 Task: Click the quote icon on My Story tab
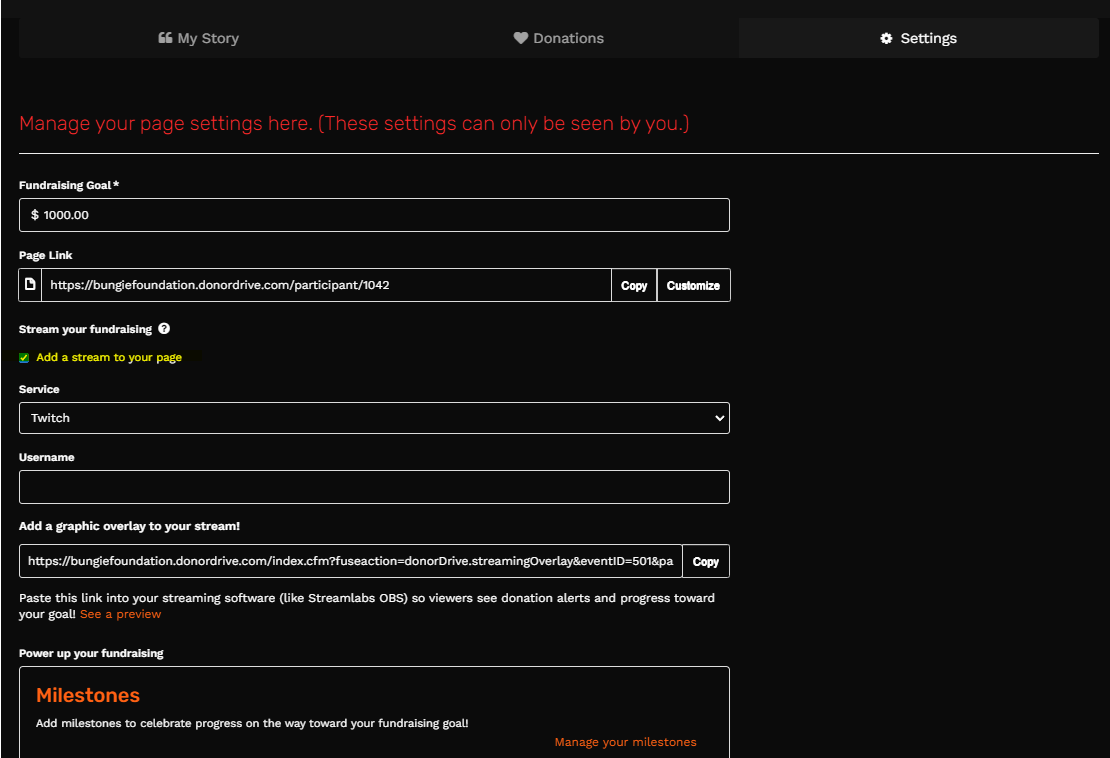tap(166, 38)
